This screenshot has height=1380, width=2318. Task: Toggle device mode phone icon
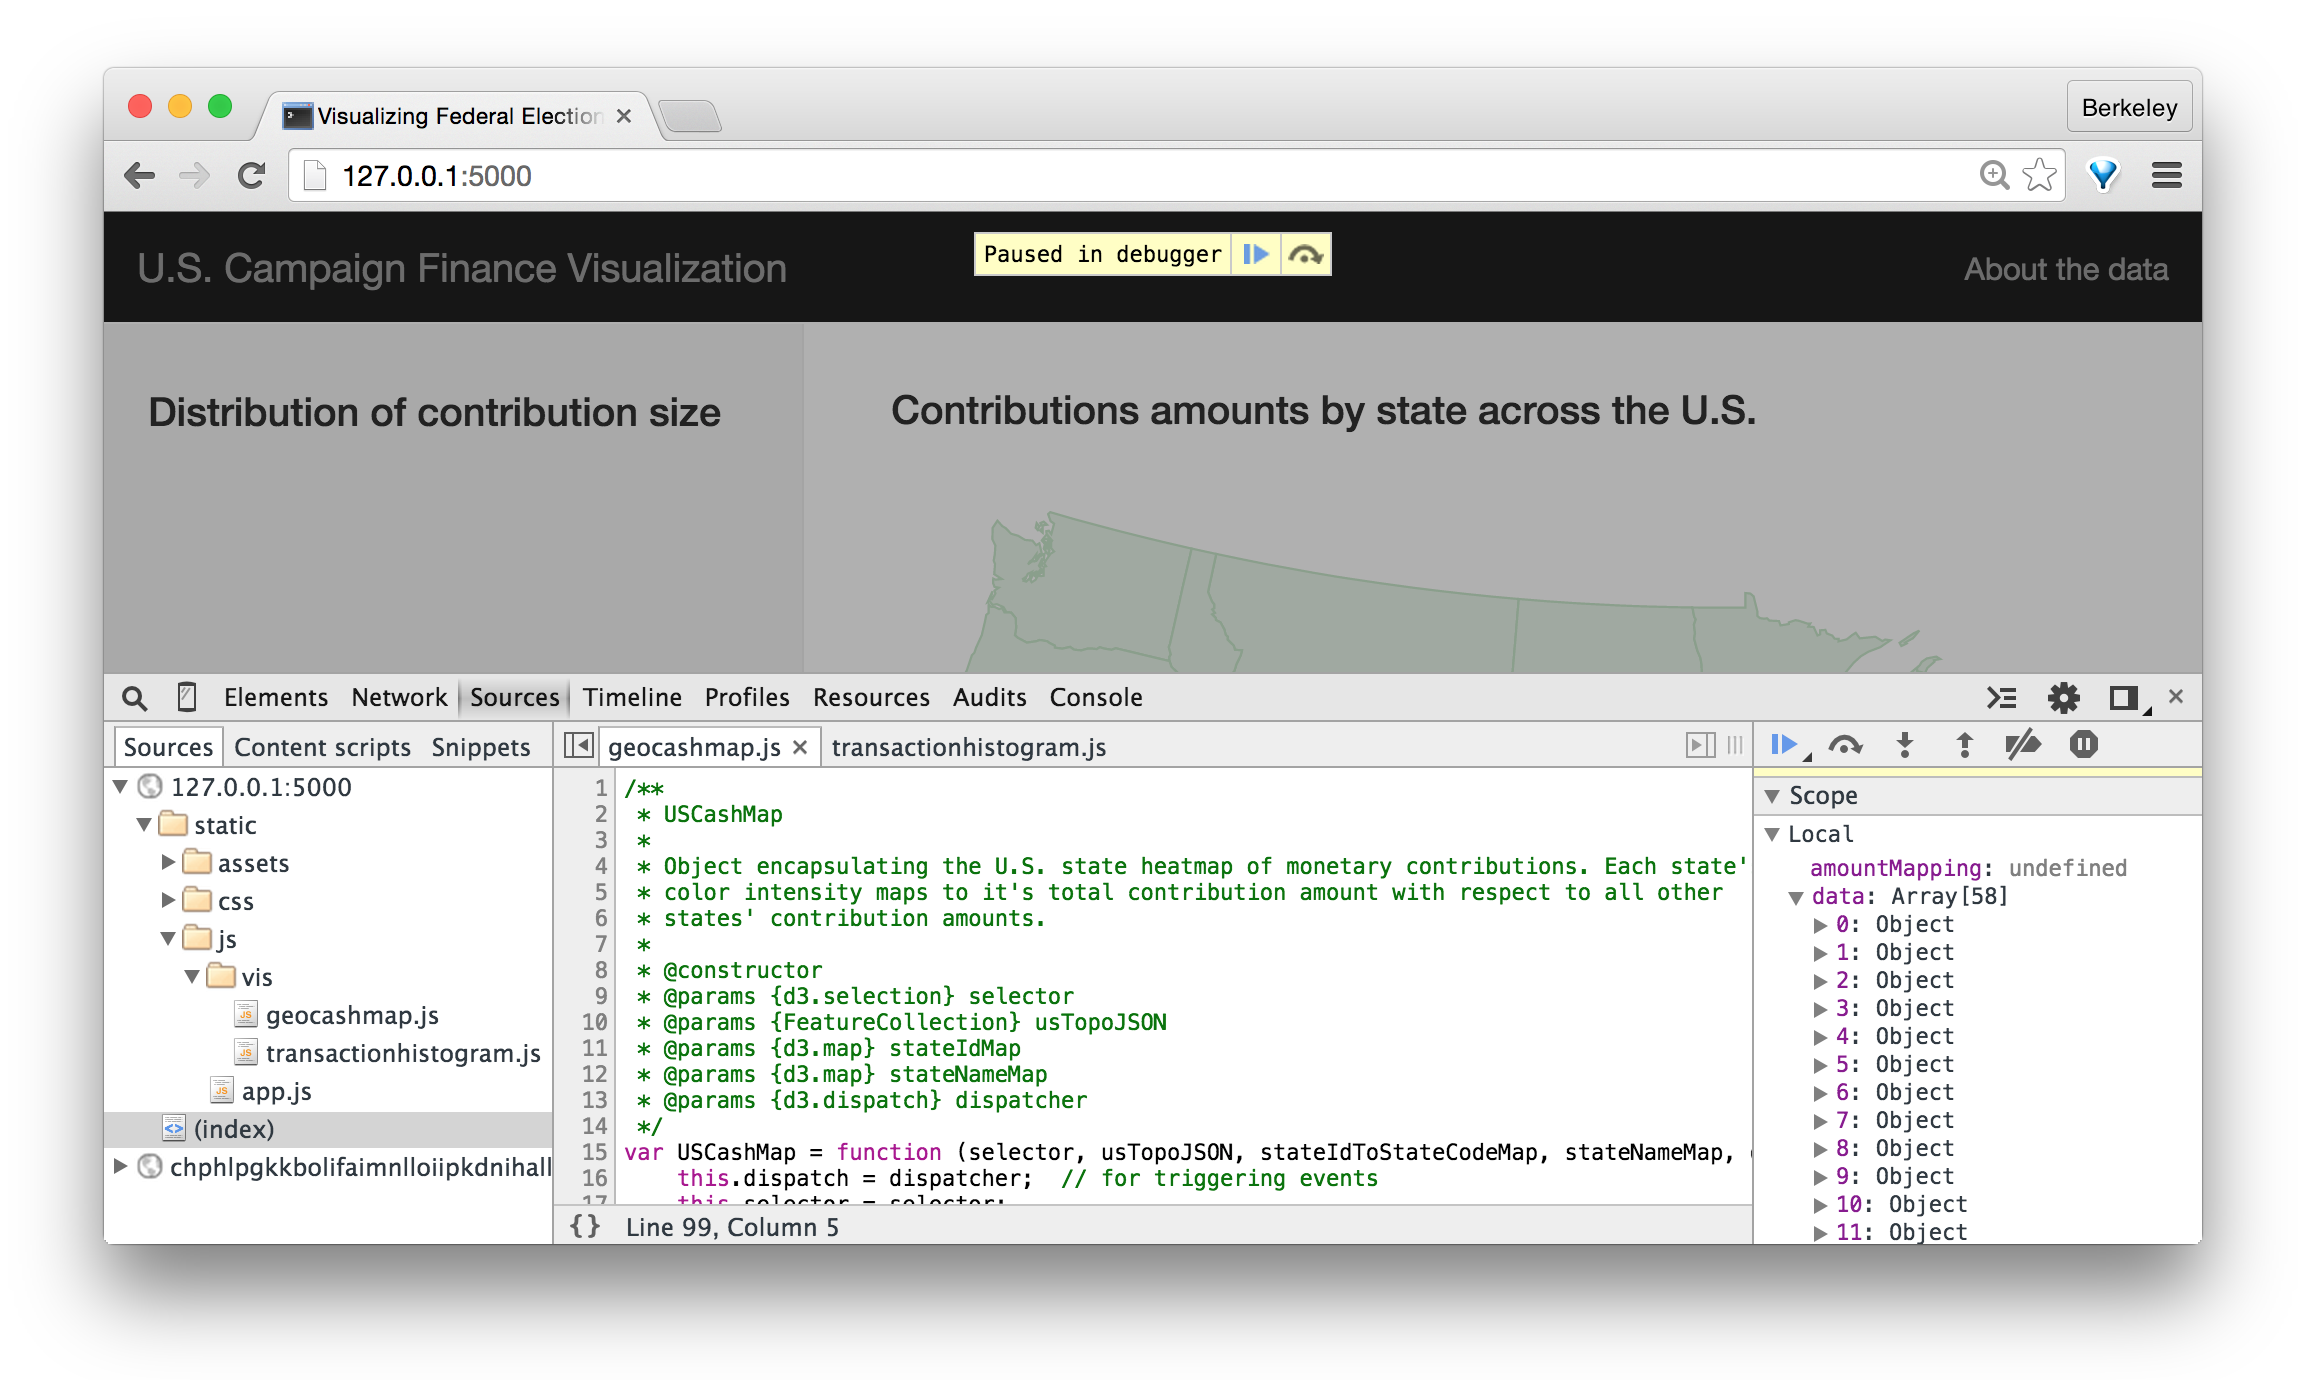click(187, 697)
